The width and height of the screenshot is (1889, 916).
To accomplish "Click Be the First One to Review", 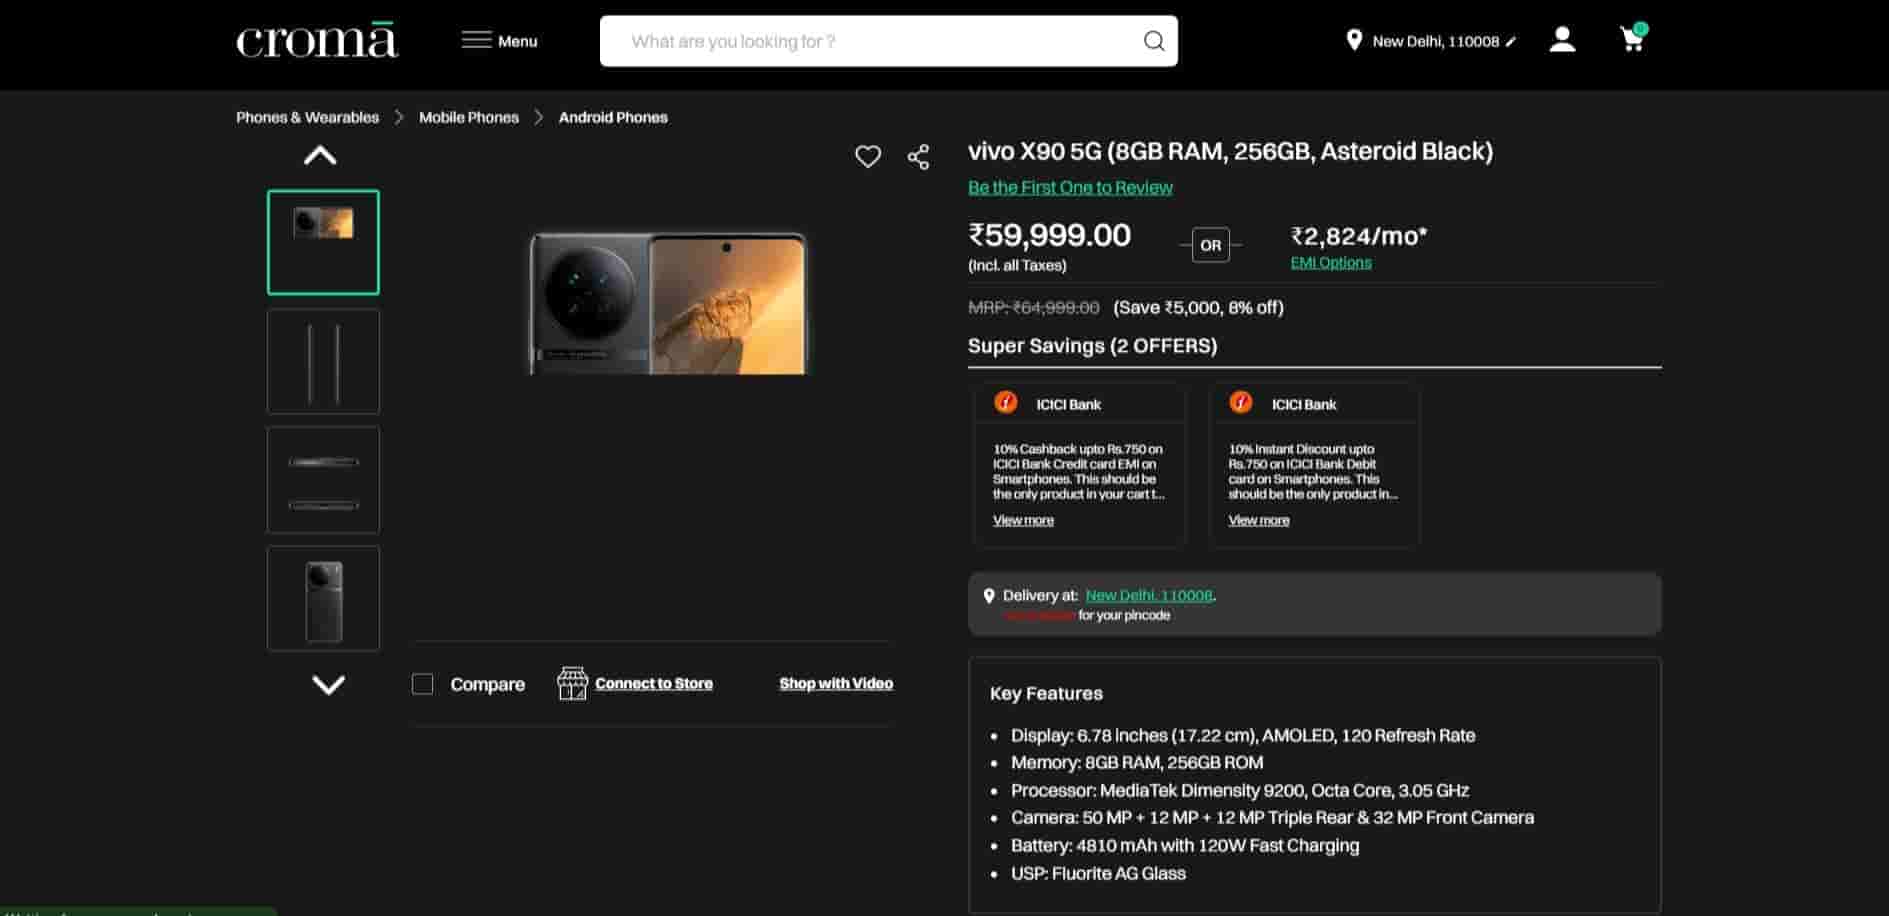I will pos(1070,187).
